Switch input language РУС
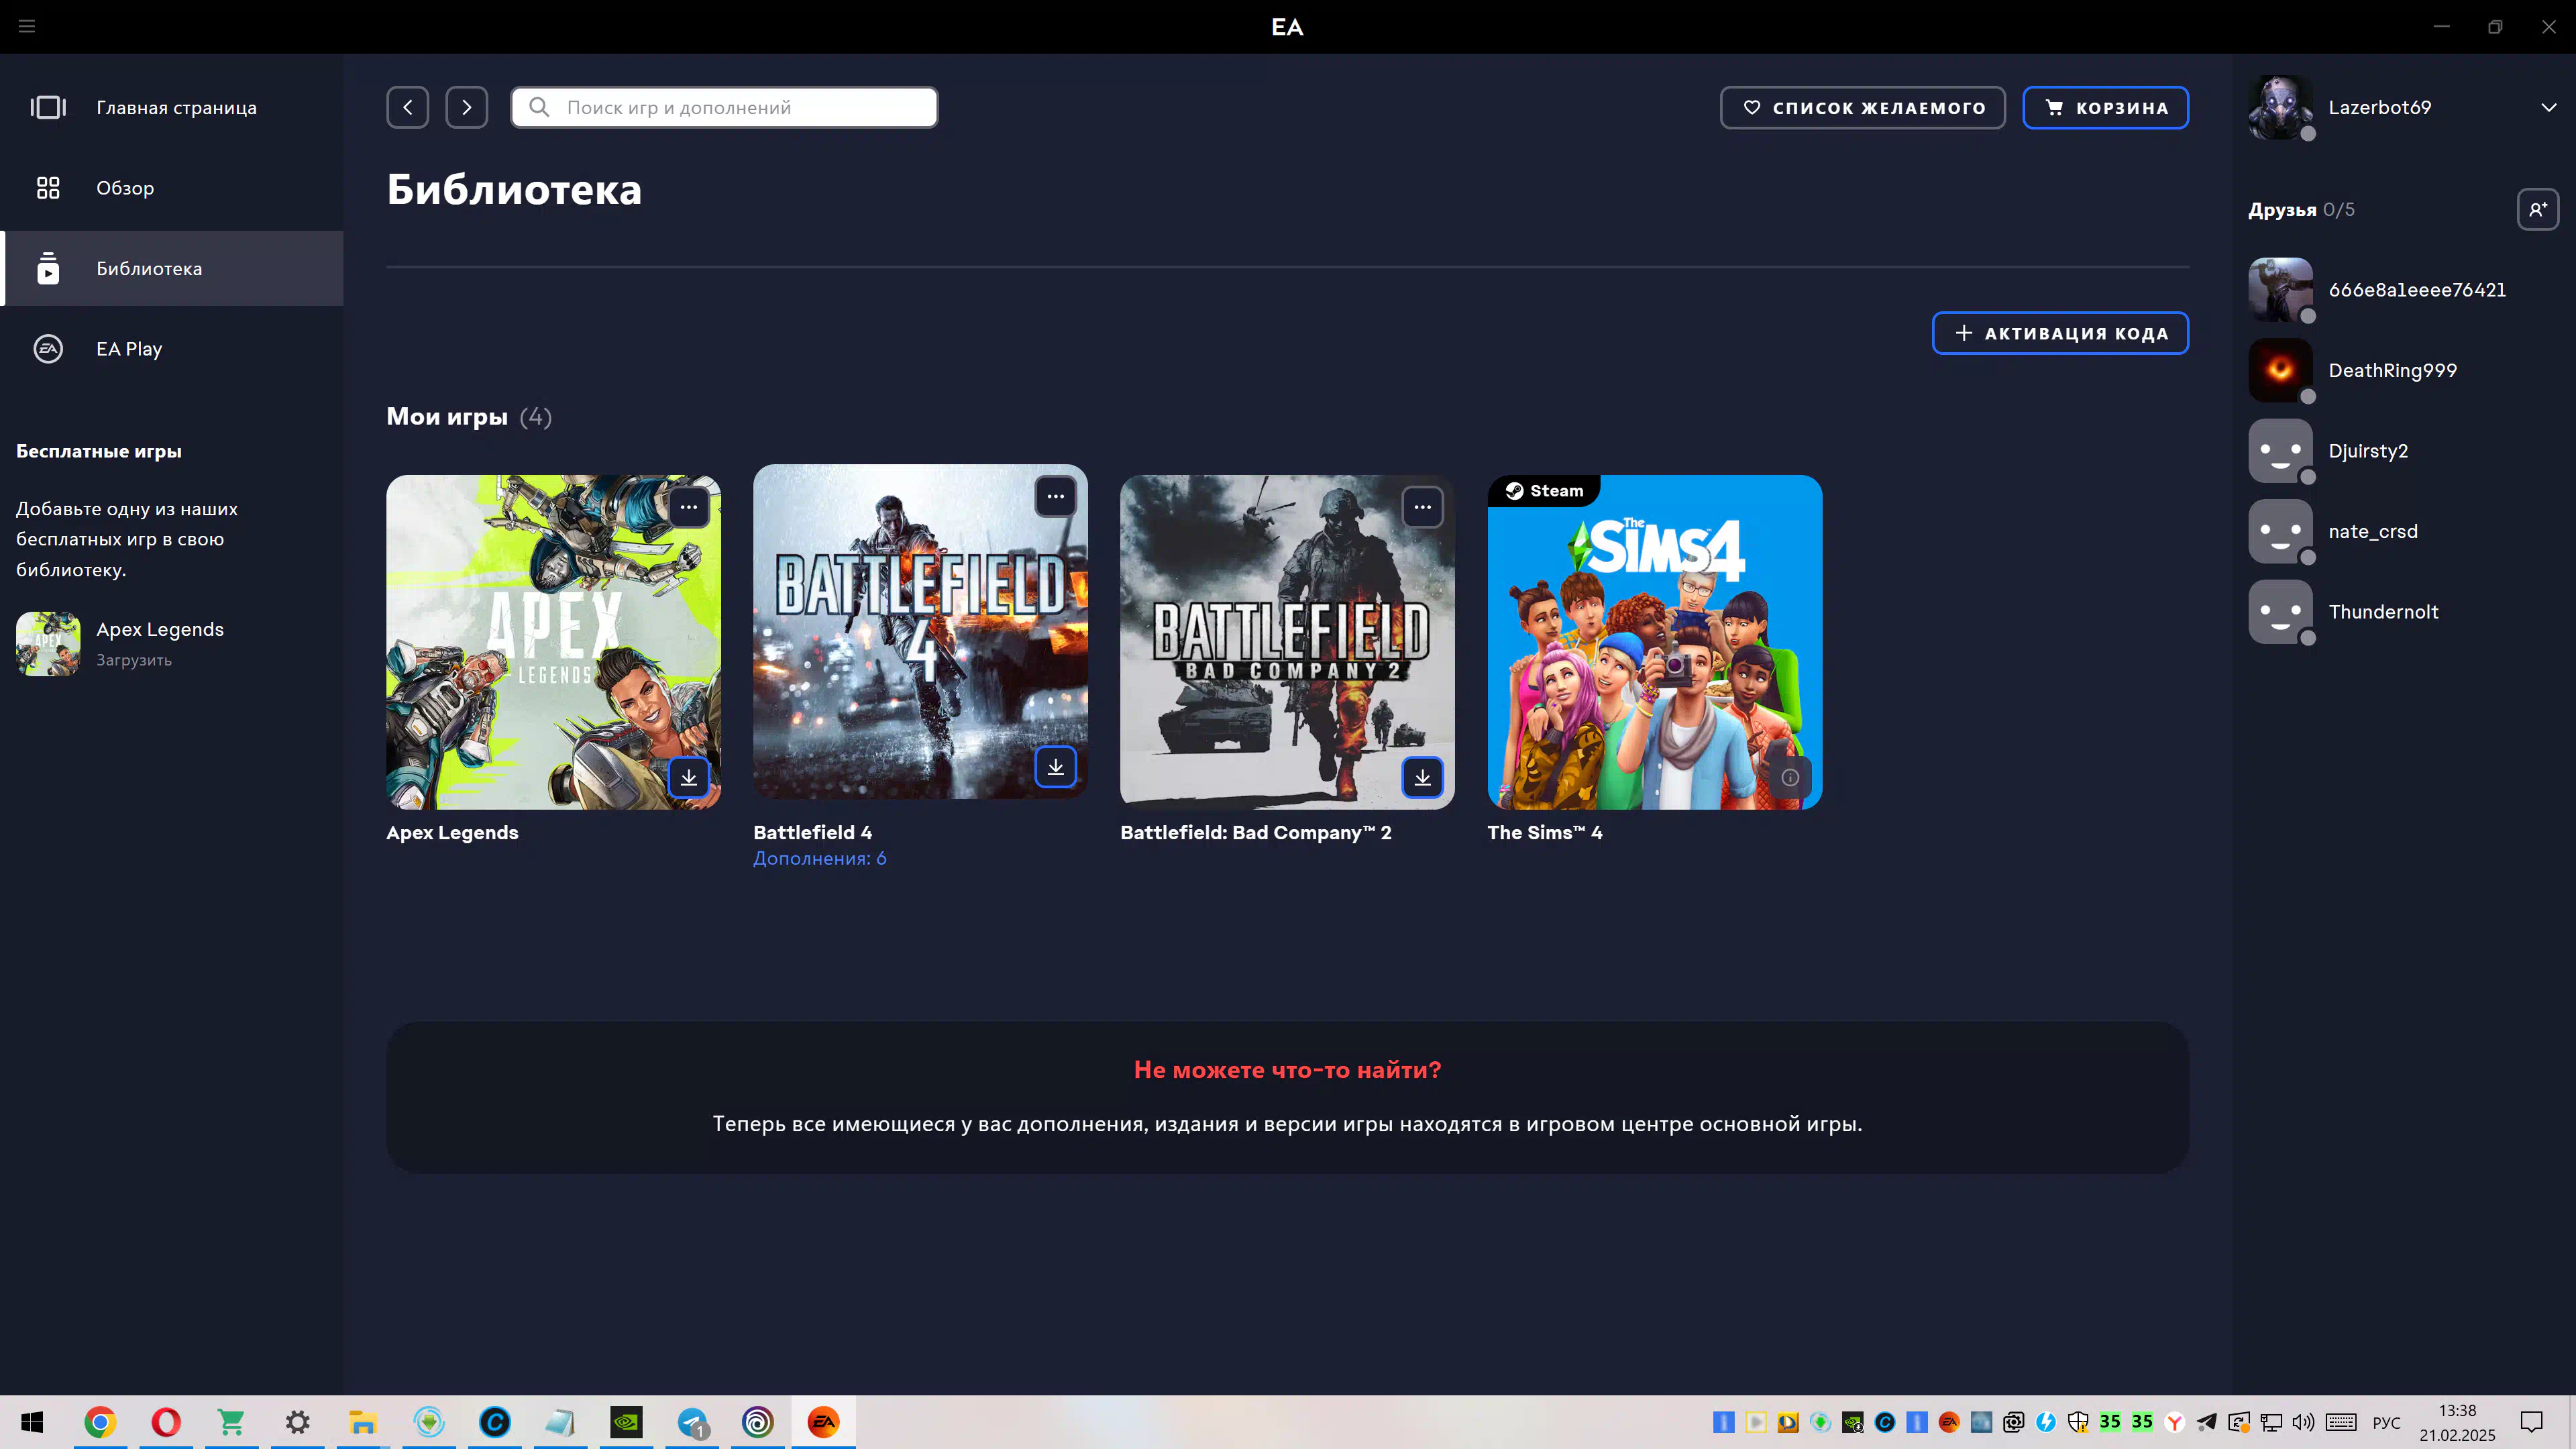2576x1449 pixels. point(2386,1422)
